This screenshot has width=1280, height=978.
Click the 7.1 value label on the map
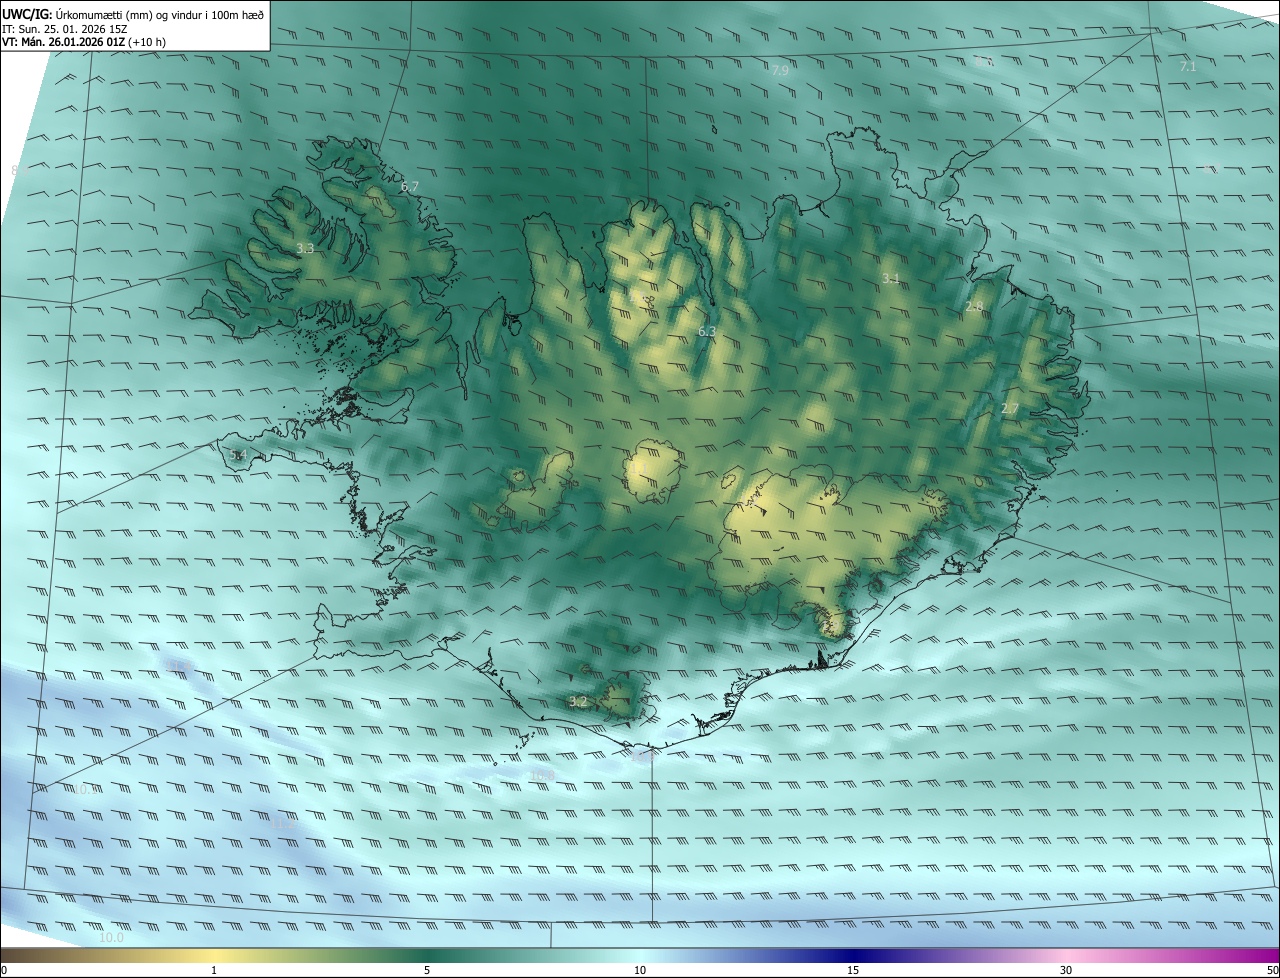[x=1188, y=67]
